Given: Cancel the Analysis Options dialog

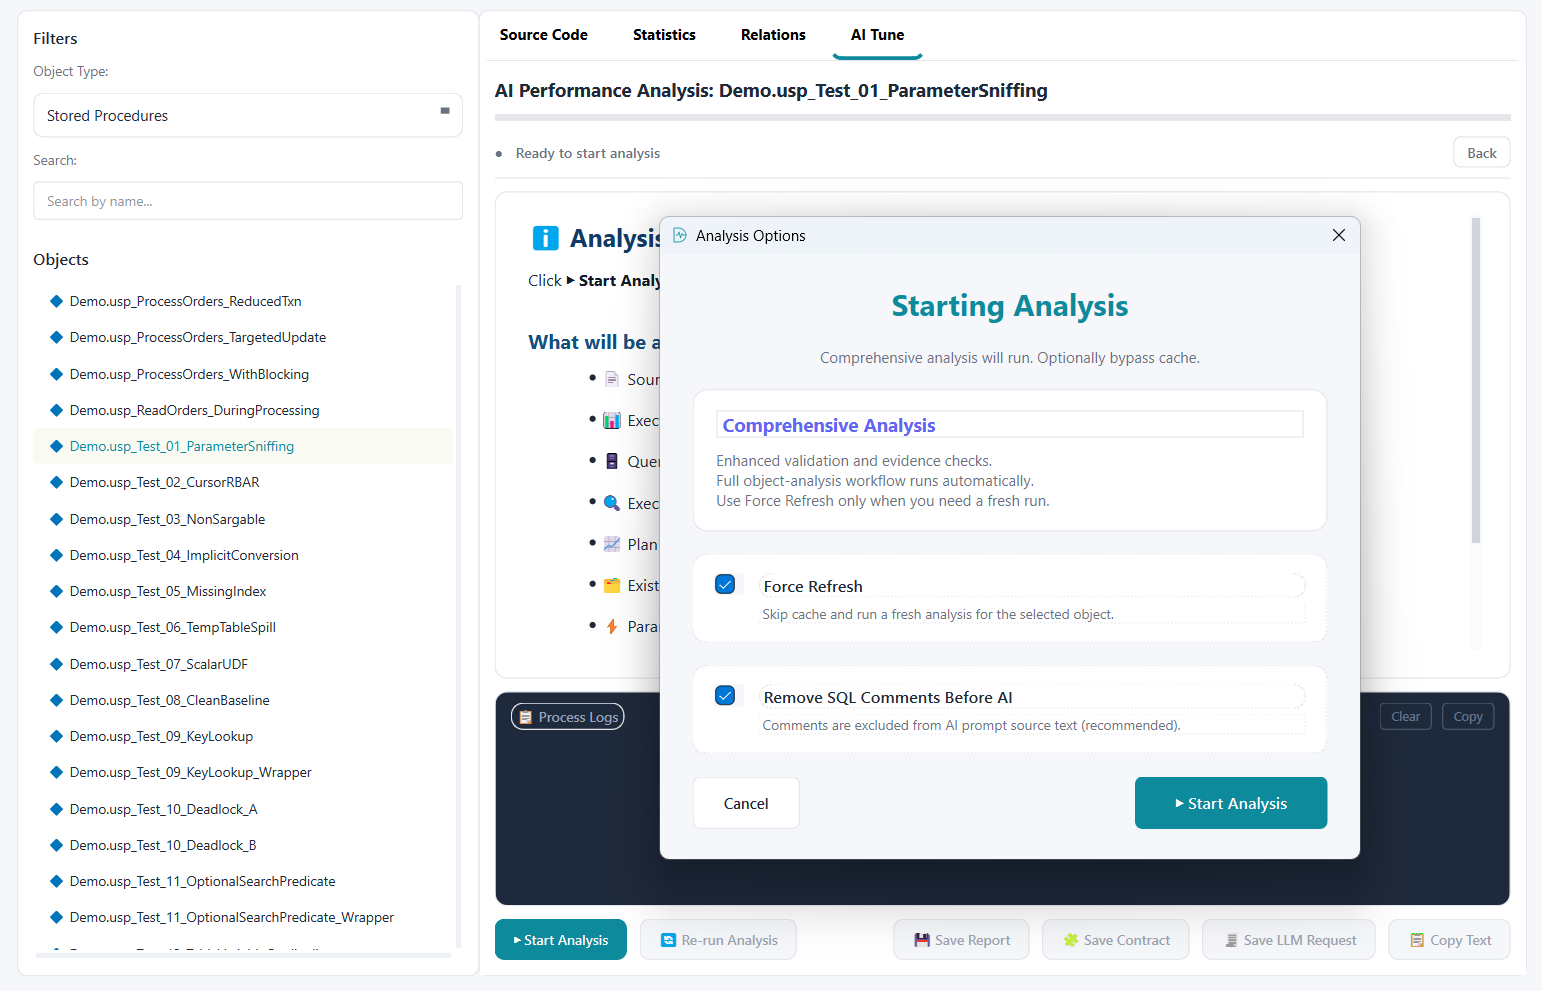Looking at the screenshot, I should click(746, 803).
